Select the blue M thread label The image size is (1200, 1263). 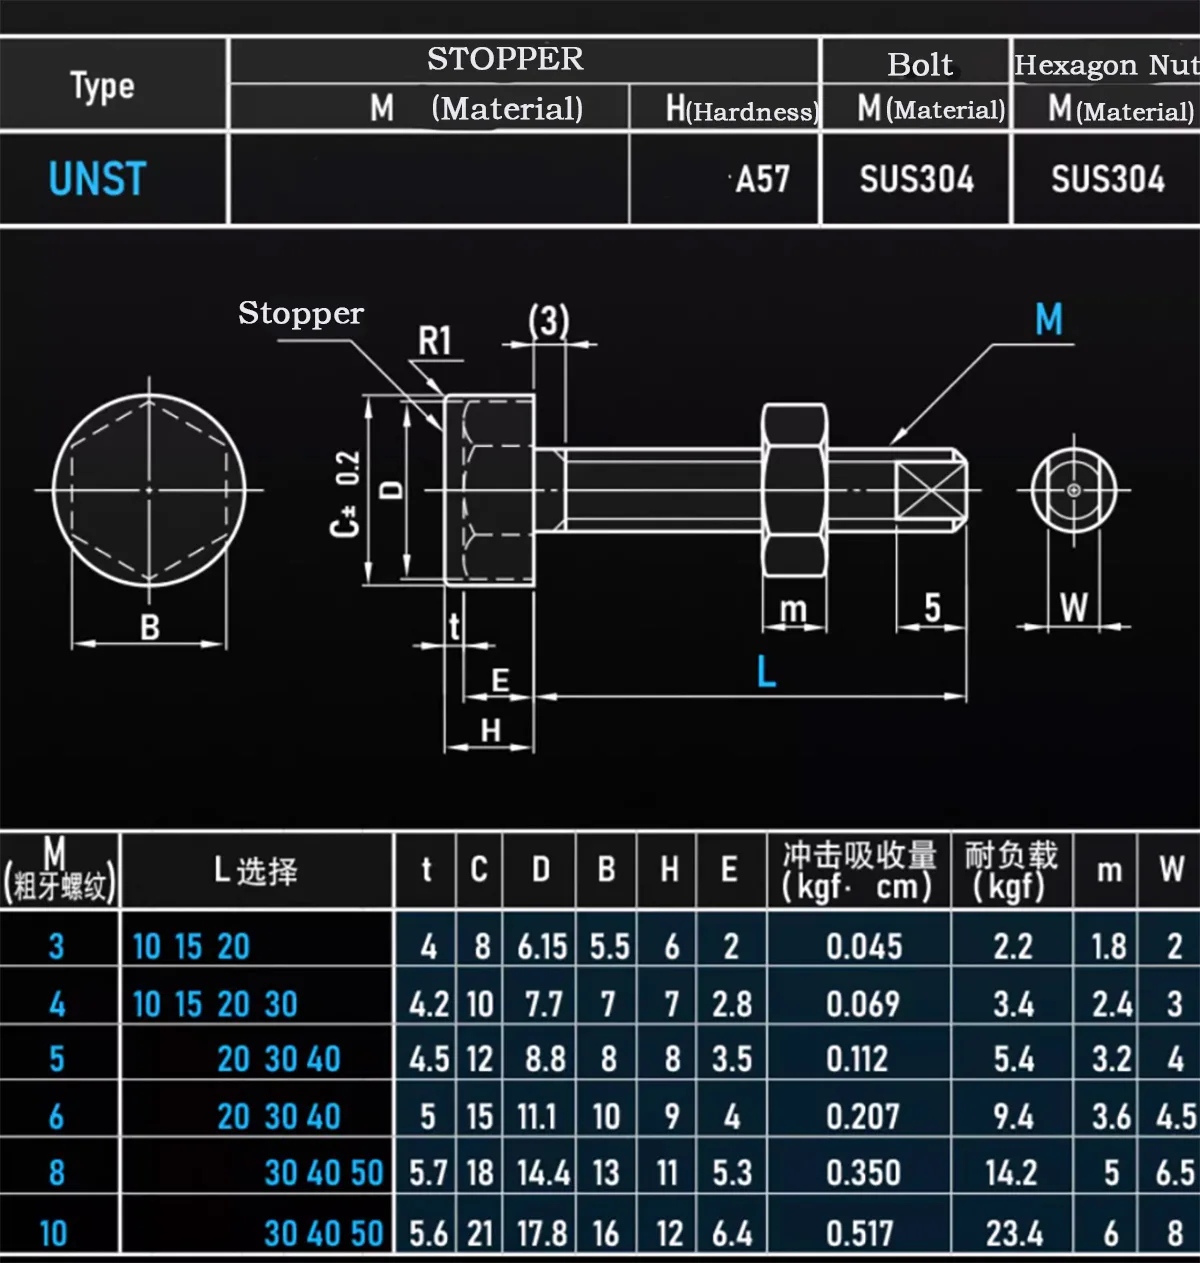coord(1049,320)
